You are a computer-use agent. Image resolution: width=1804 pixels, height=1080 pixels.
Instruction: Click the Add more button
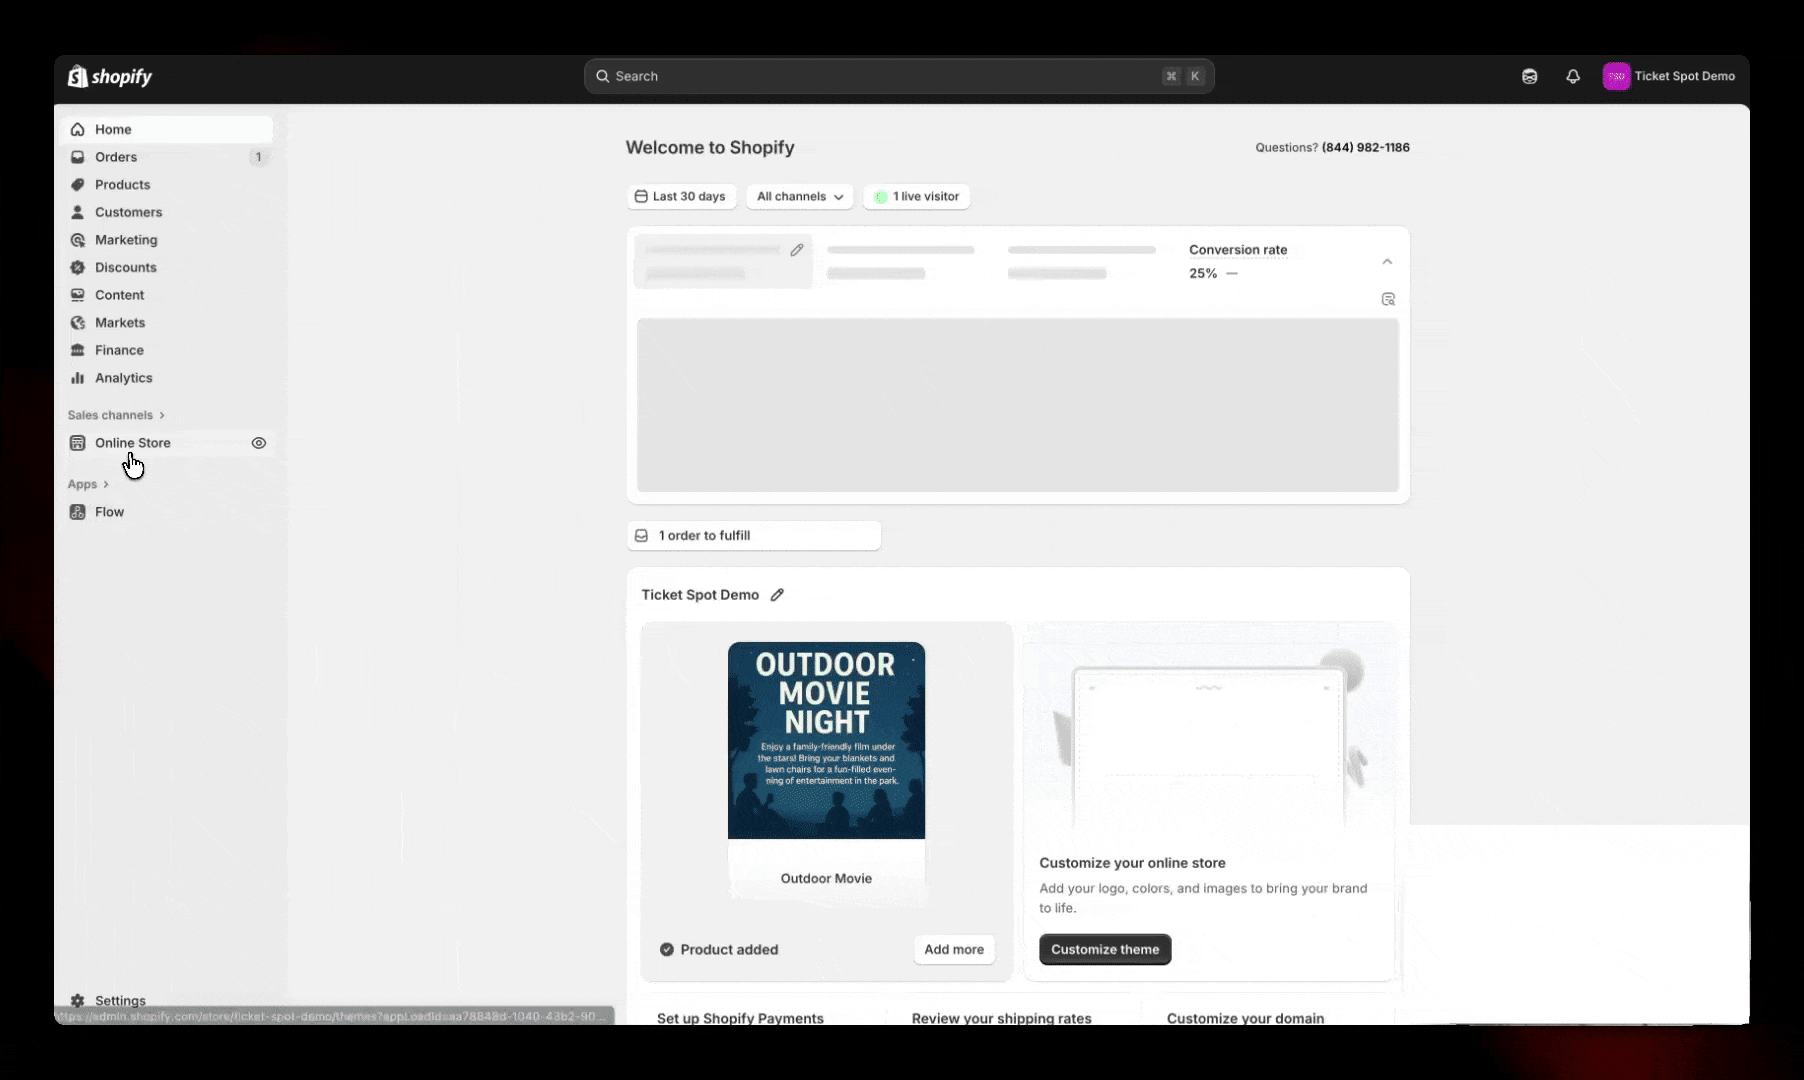[x=953, y=949]
